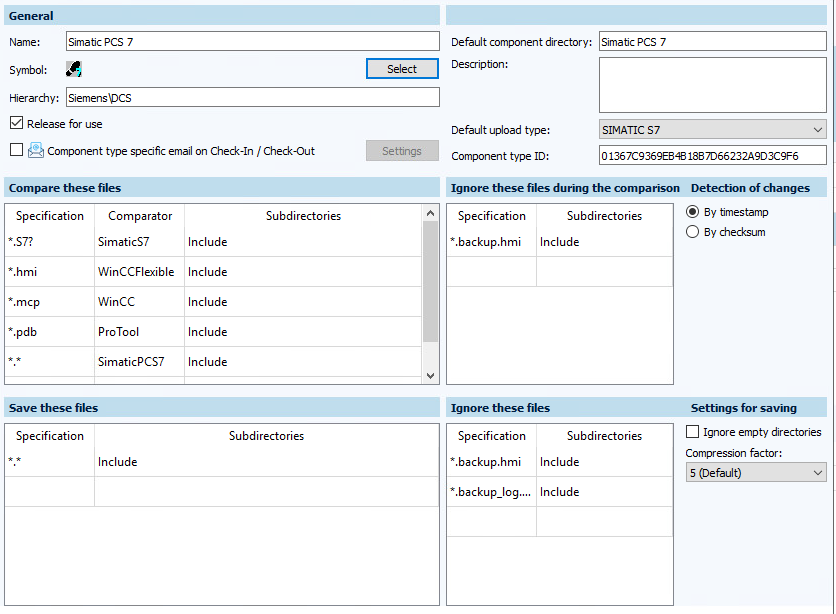
Task: Select the ProTool comparator cell
Action: point(140,332)
